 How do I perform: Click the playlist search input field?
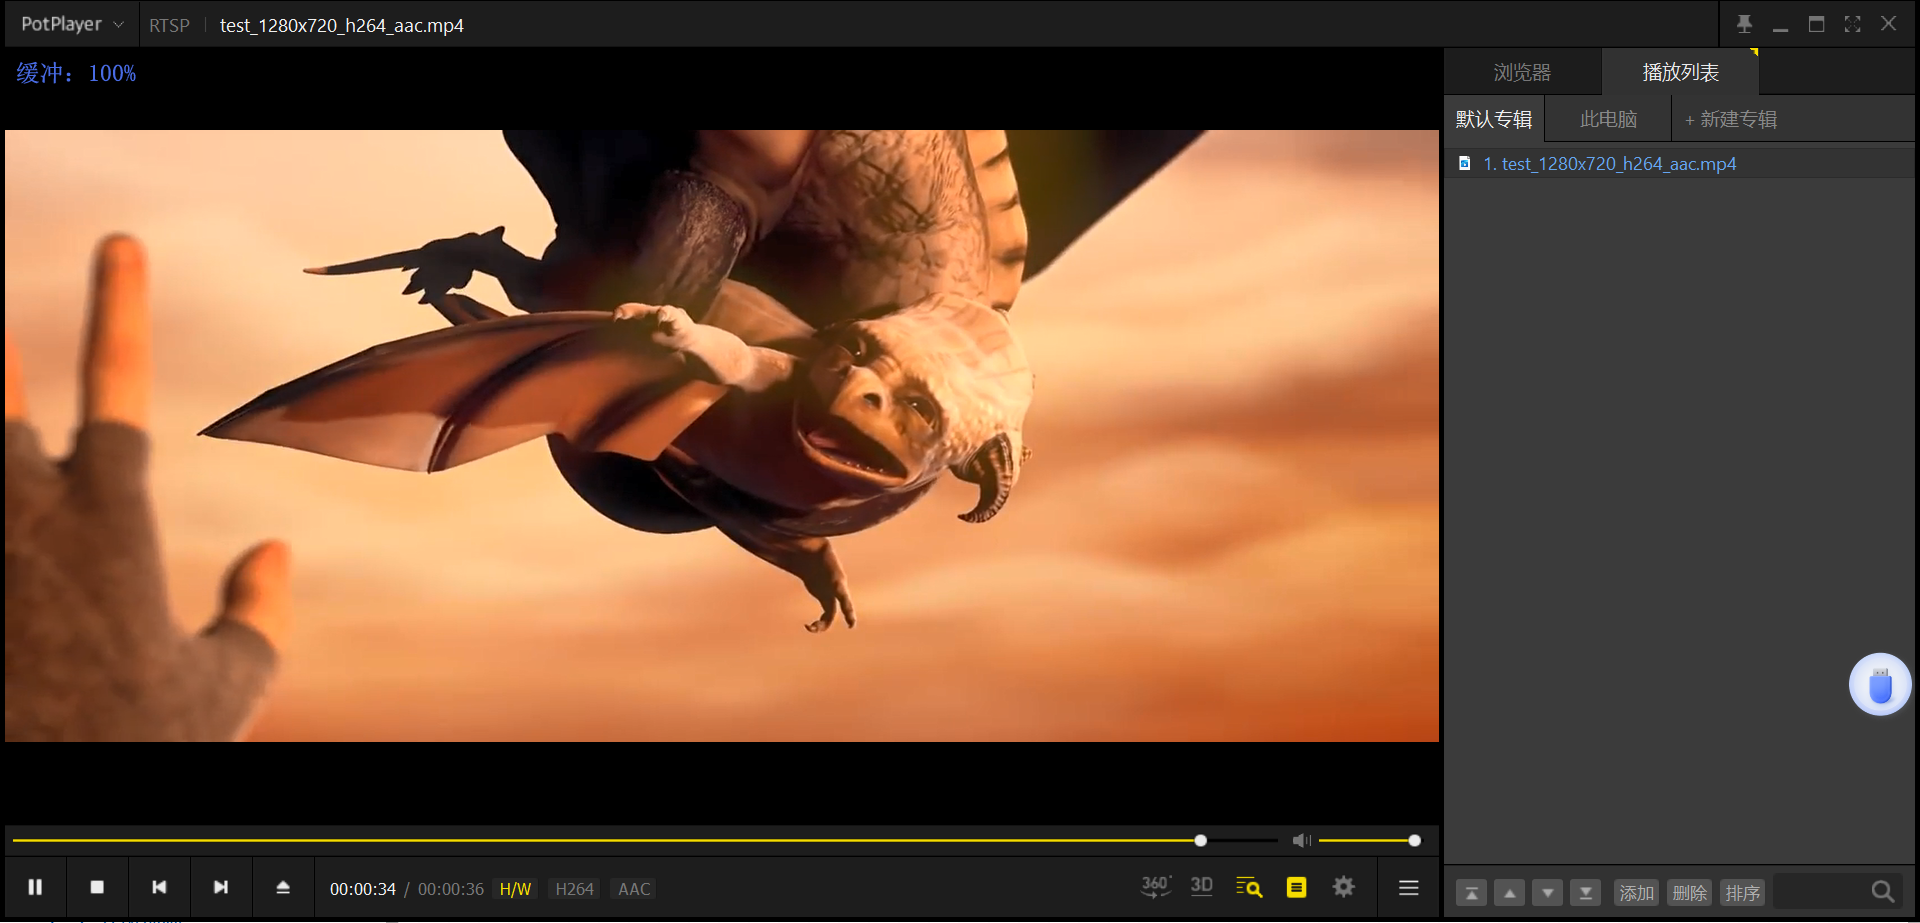pyautogui.click(x=1820, y=892)
